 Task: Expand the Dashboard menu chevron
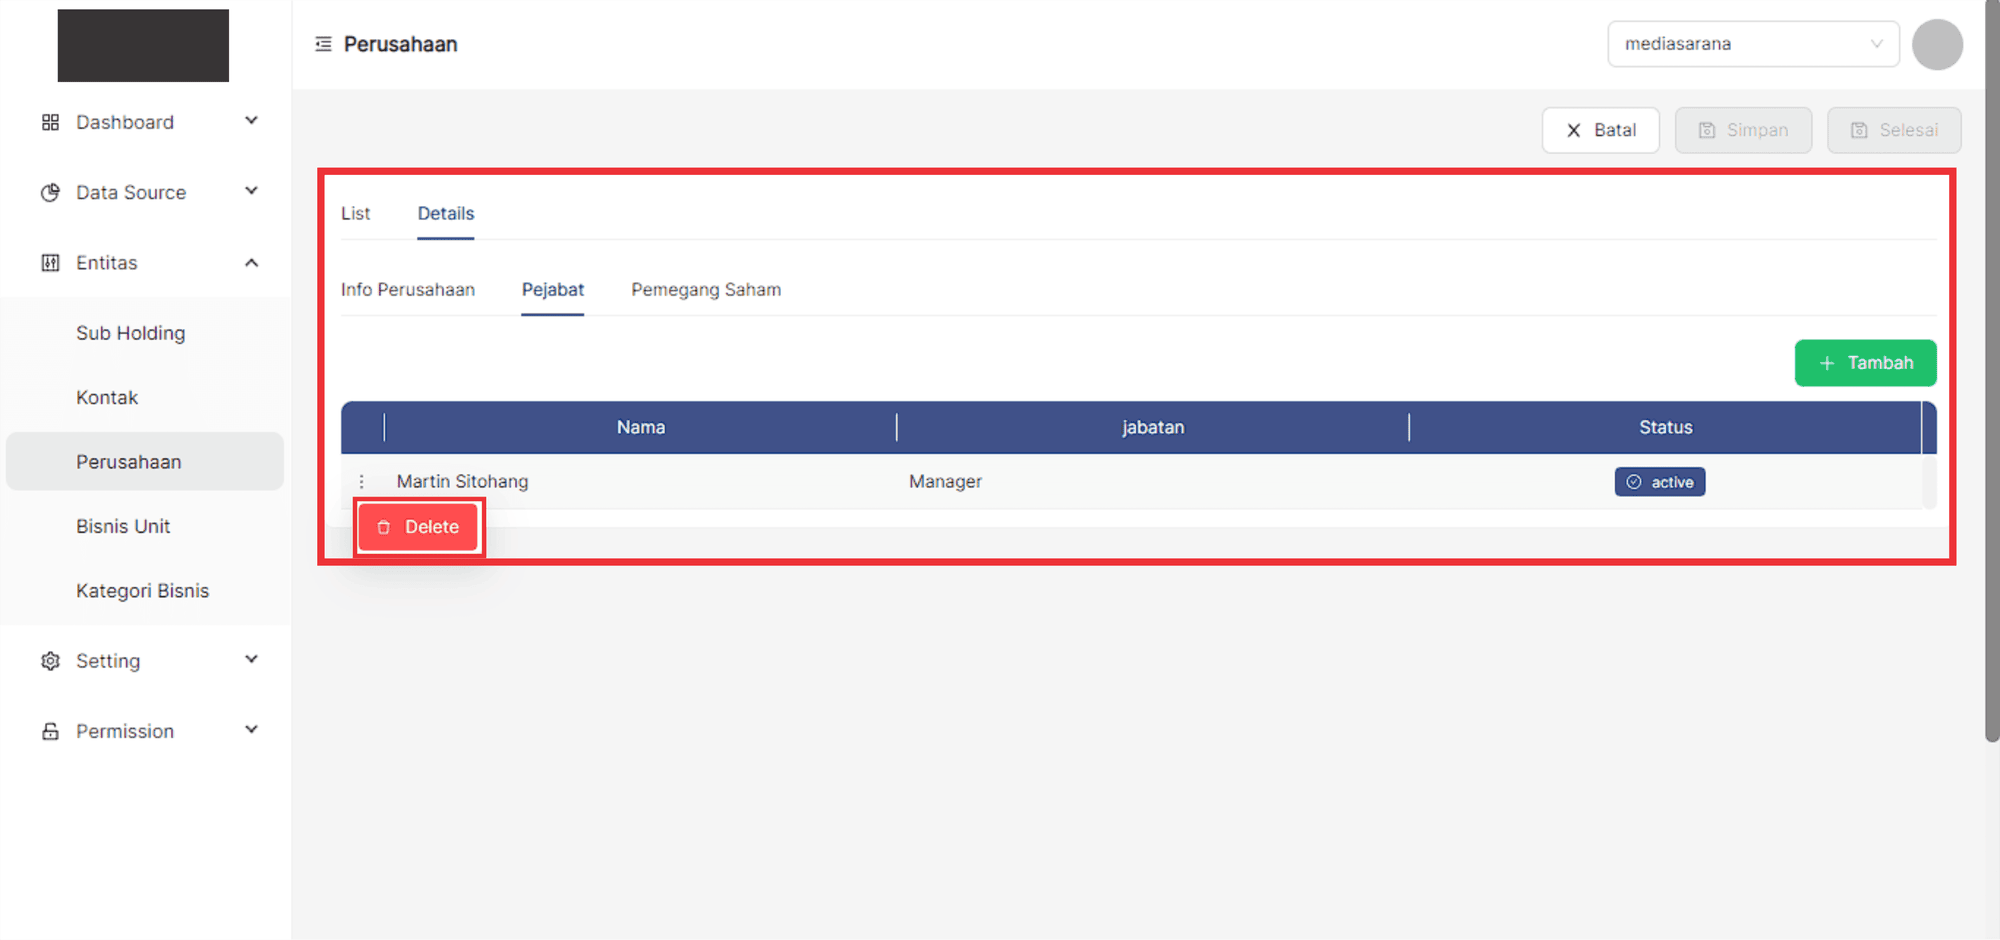(252, 121)
